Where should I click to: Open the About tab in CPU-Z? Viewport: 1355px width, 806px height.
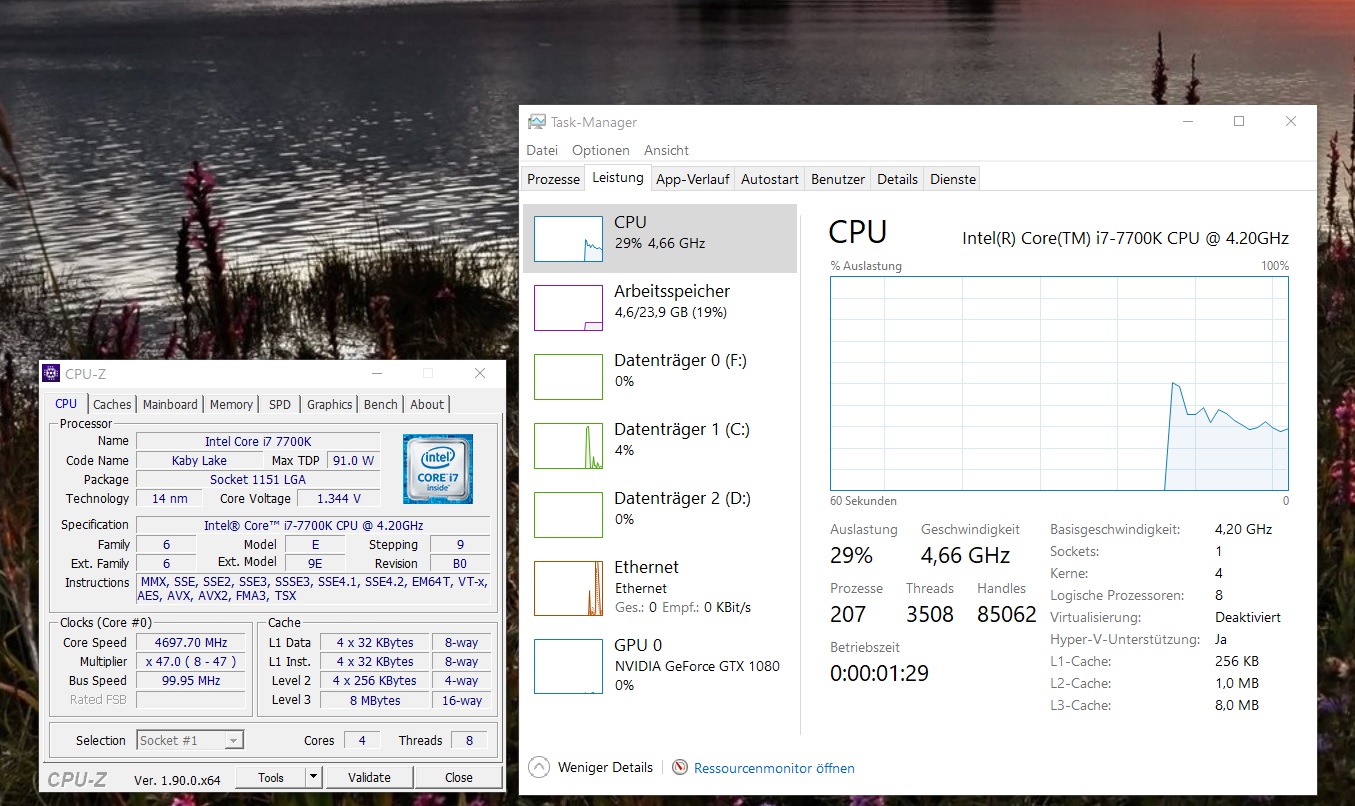[x=427, y=404]
